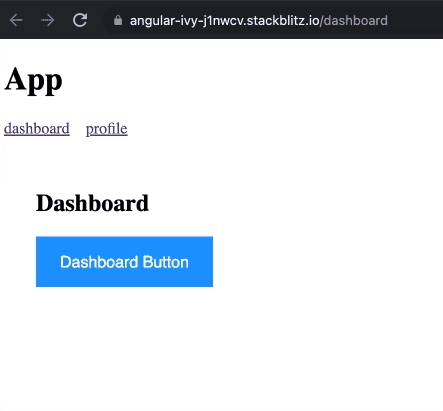This screenshot has height=411, width=443.
Task: Switch to the dashboard route
Action: click(x=37, y=129)
